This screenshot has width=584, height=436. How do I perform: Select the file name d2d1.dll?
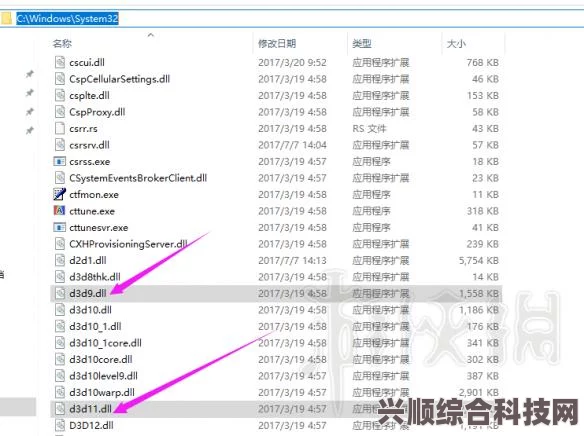88,260
